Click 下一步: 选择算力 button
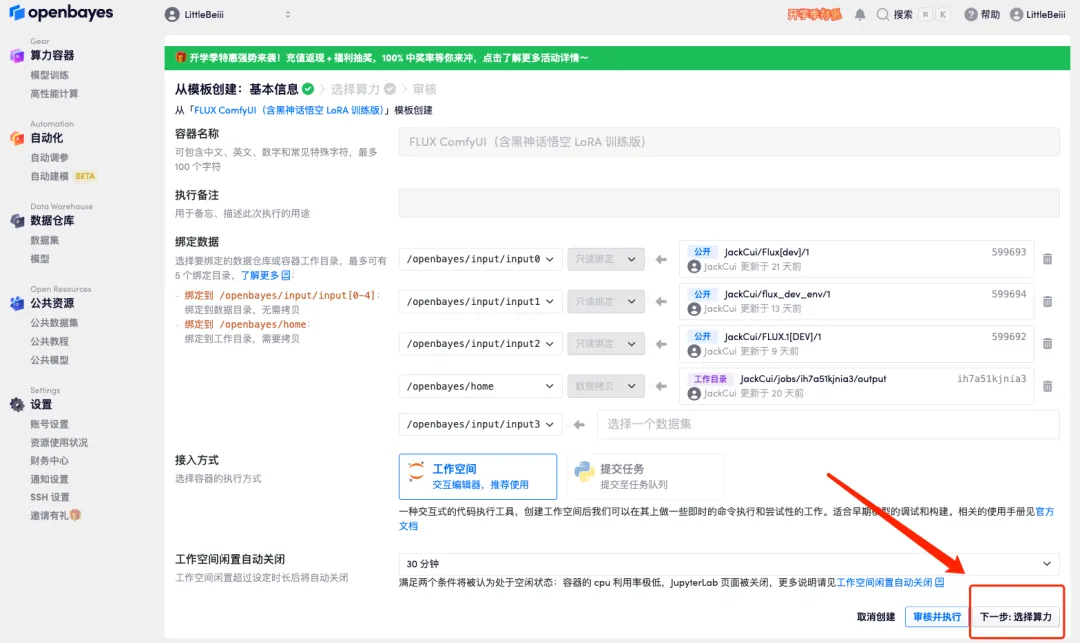Viewport: 1080px width, 643px height. [1015, 617]
